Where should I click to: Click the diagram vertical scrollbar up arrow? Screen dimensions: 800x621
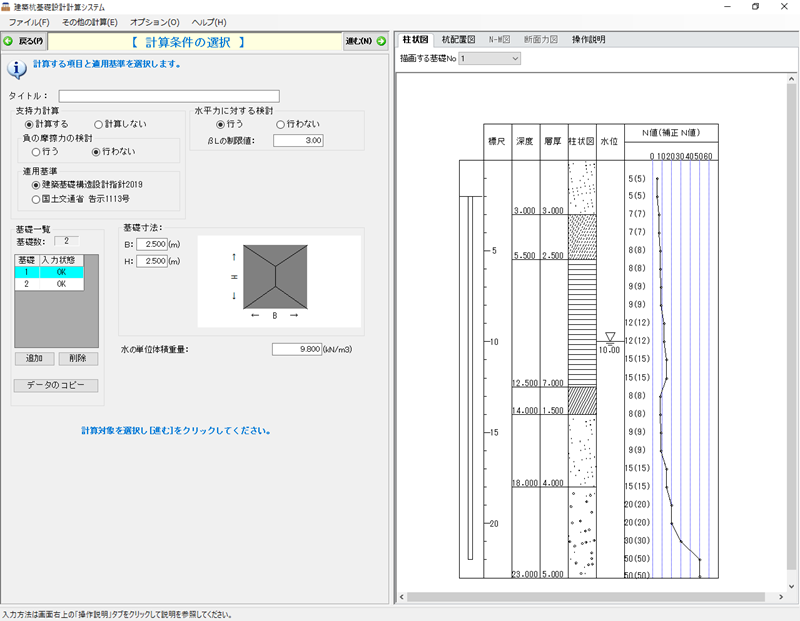(792, 80)
